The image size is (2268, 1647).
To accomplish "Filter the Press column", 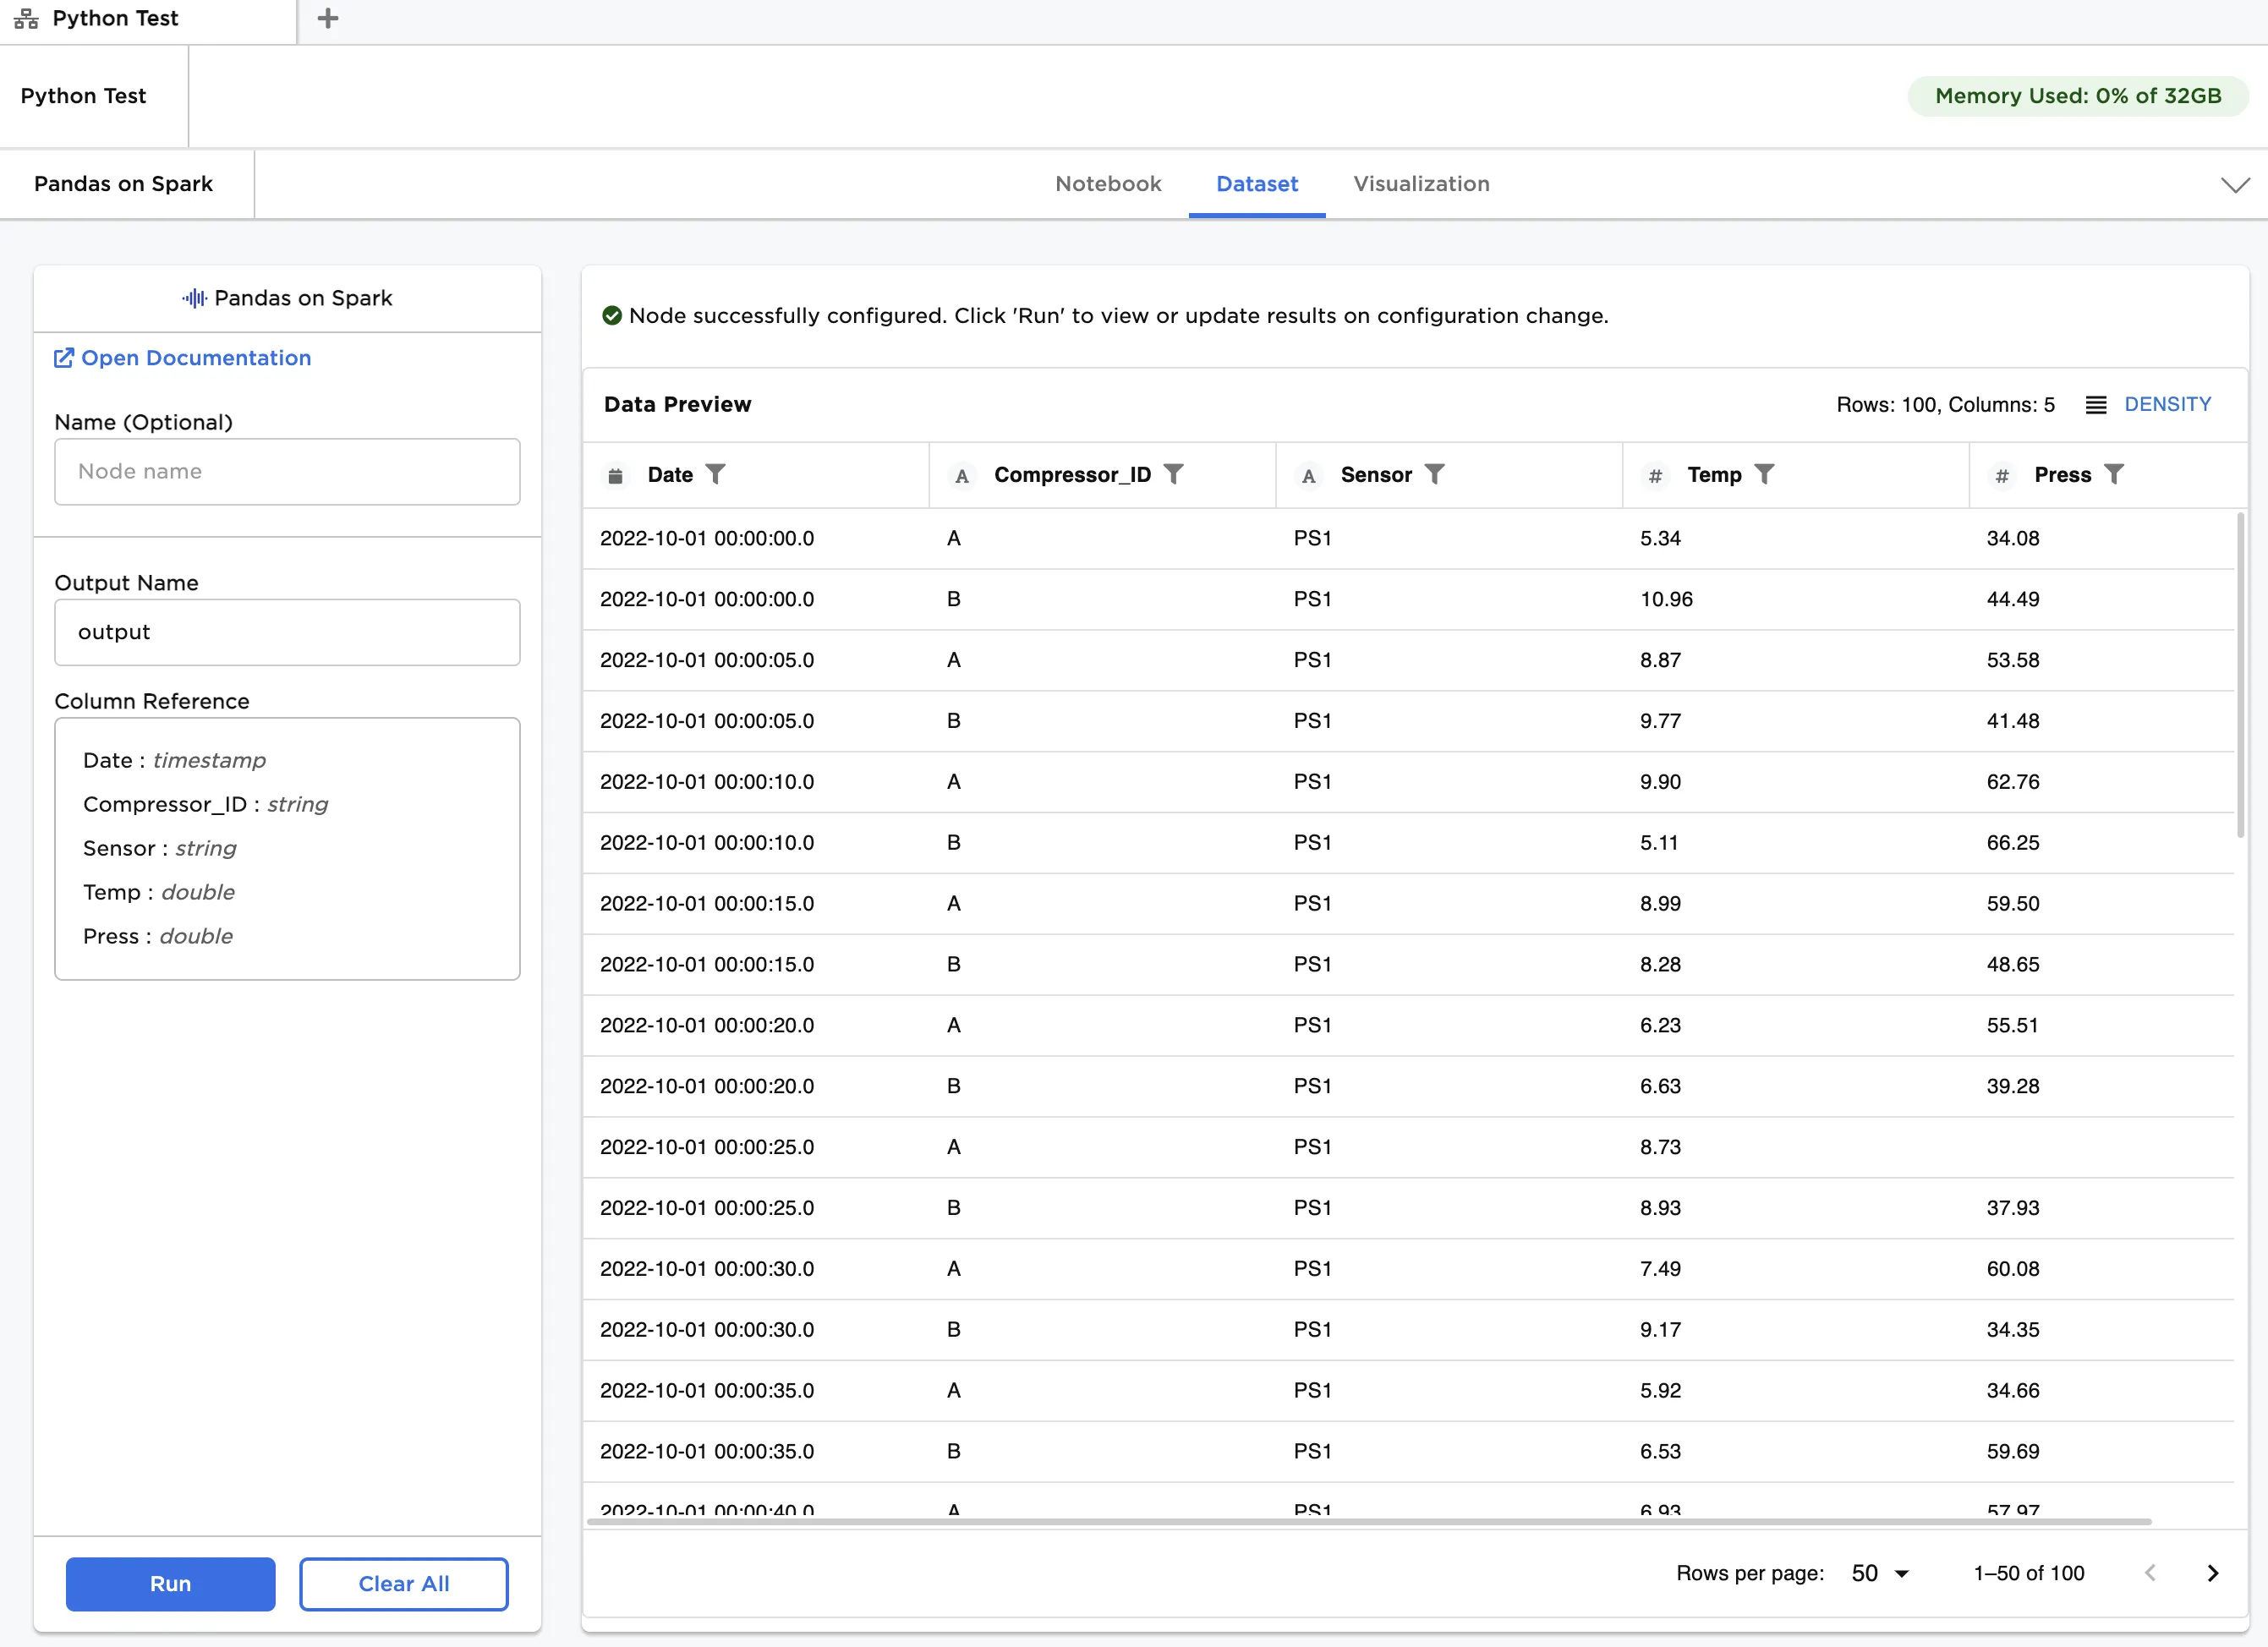I will coord(2113,474).
